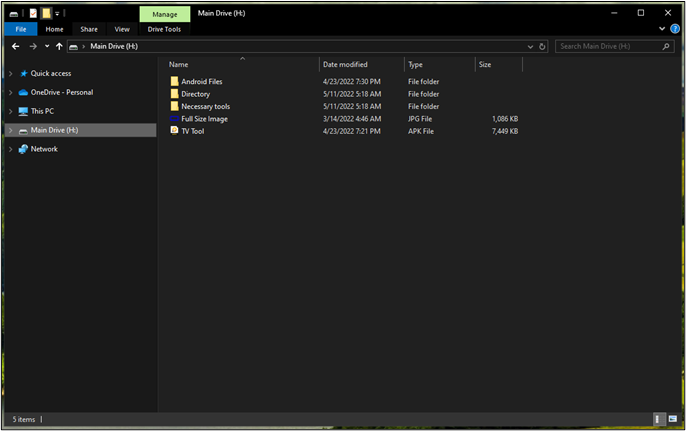Viewport: 686px width, 431px height.
Task: Go up one folder level
Action: [59, 46]
